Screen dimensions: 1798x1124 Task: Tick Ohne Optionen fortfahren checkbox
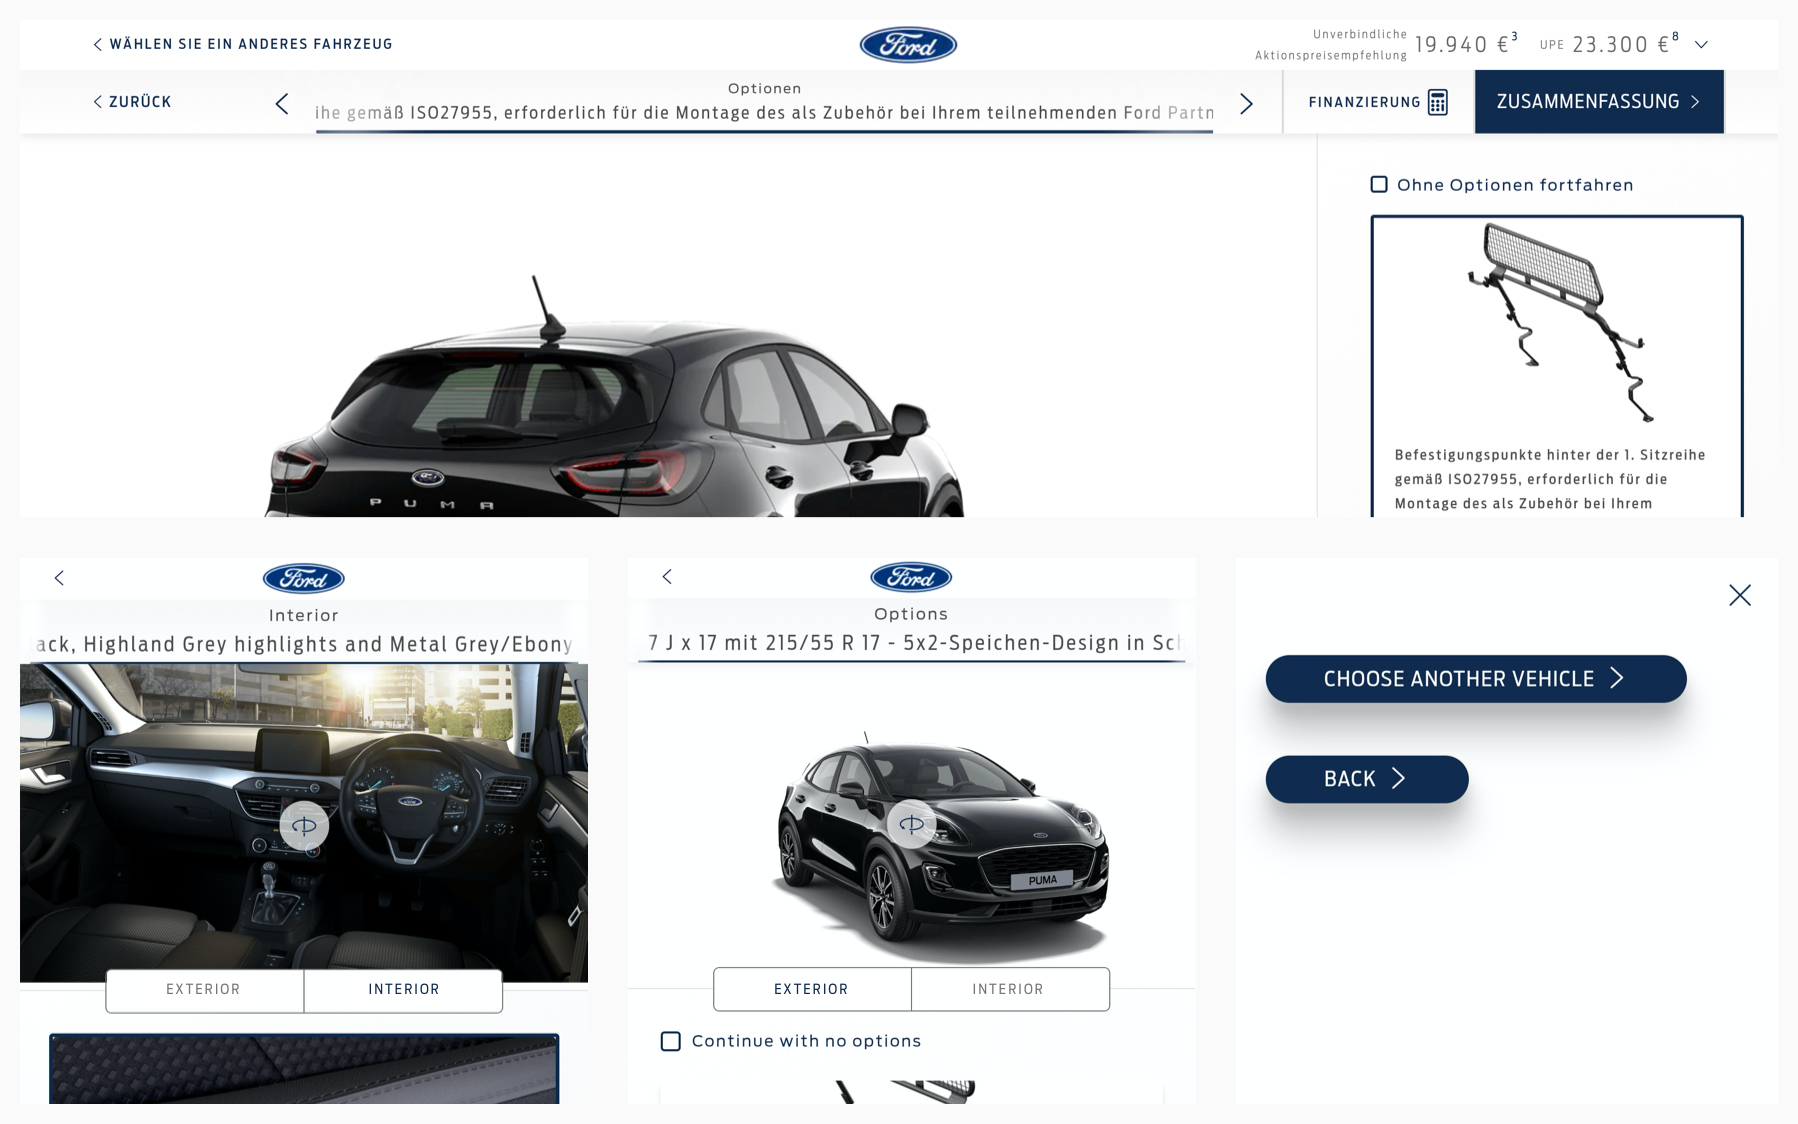point(1379,184)
